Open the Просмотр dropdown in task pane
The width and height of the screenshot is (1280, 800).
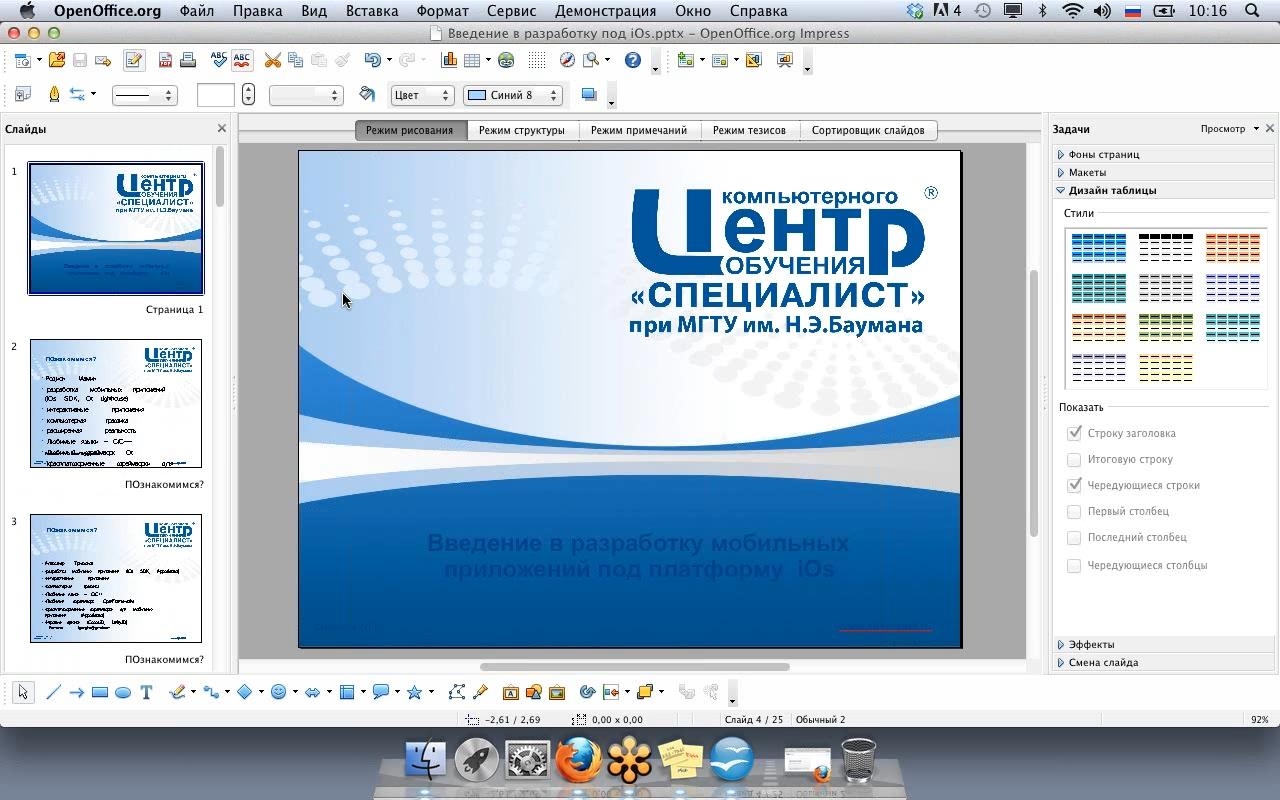click(1230, 129)
